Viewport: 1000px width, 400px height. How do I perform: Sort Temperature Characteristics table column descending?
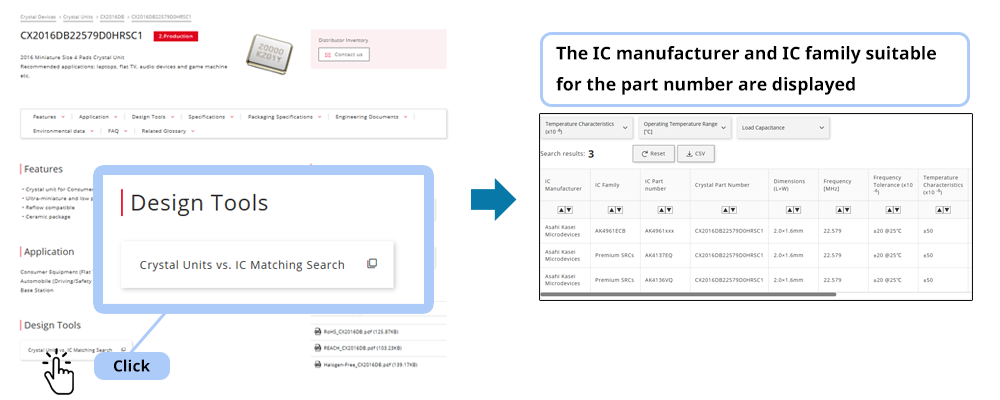(x=948, y=210)
